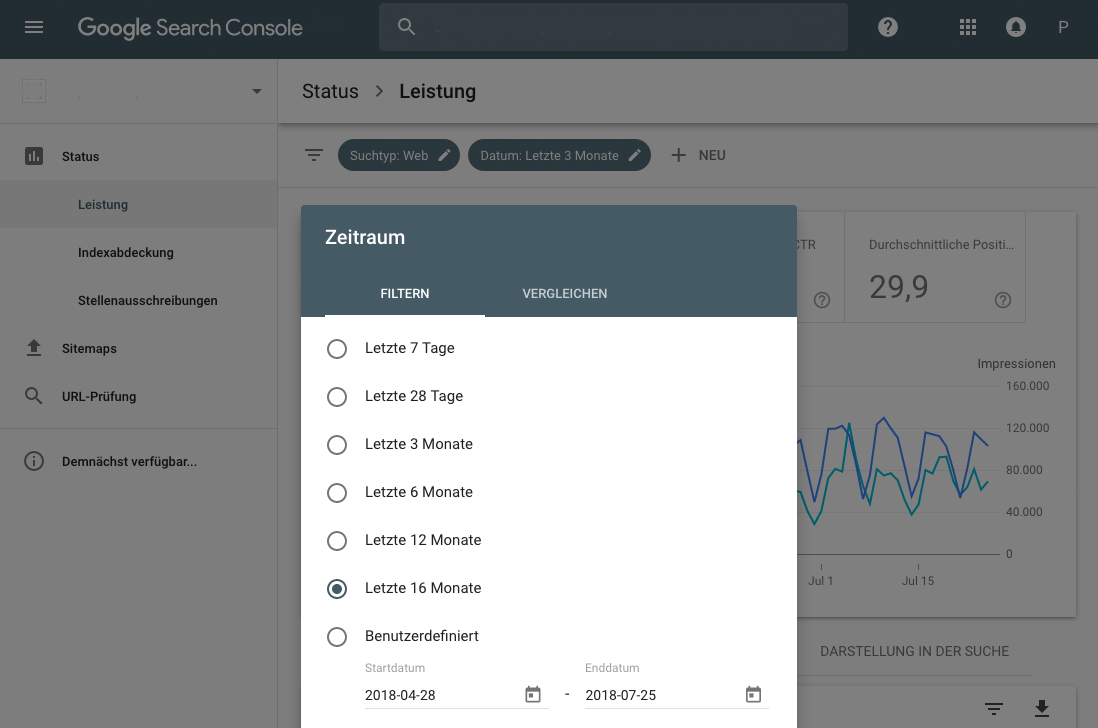The image size is (1098, 728).
Task: Click the Sitemaps upload icon
Action: (34, 348)
